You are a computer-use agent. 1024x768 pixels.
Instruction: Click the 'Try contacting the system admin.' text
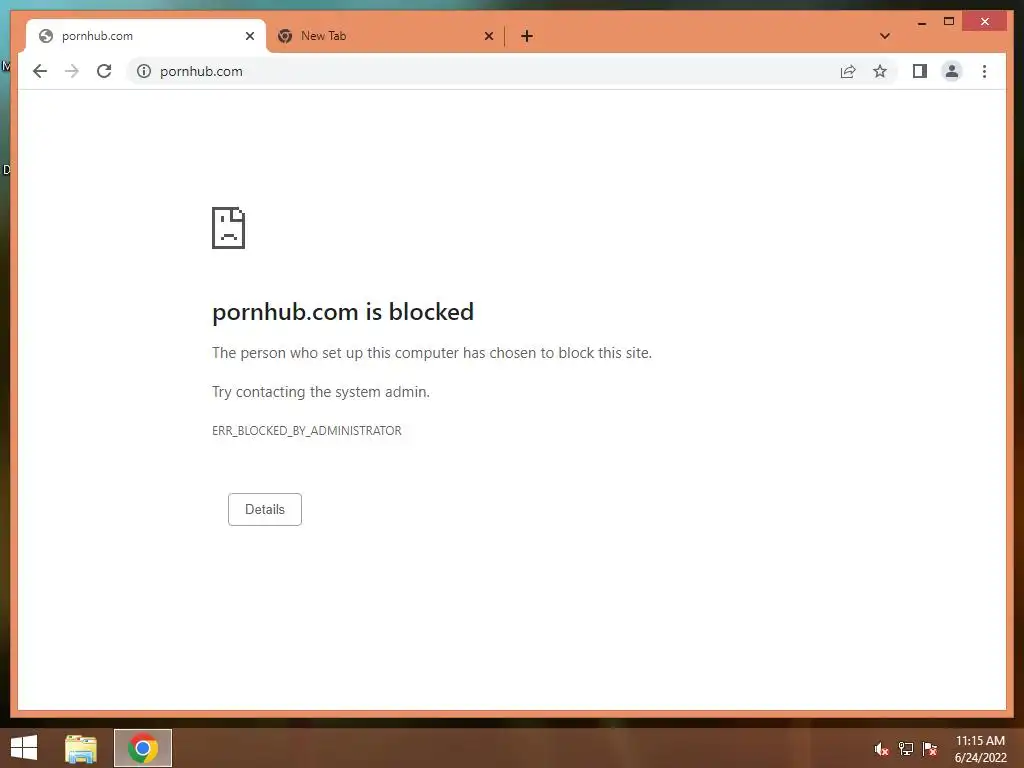[321, 392]
